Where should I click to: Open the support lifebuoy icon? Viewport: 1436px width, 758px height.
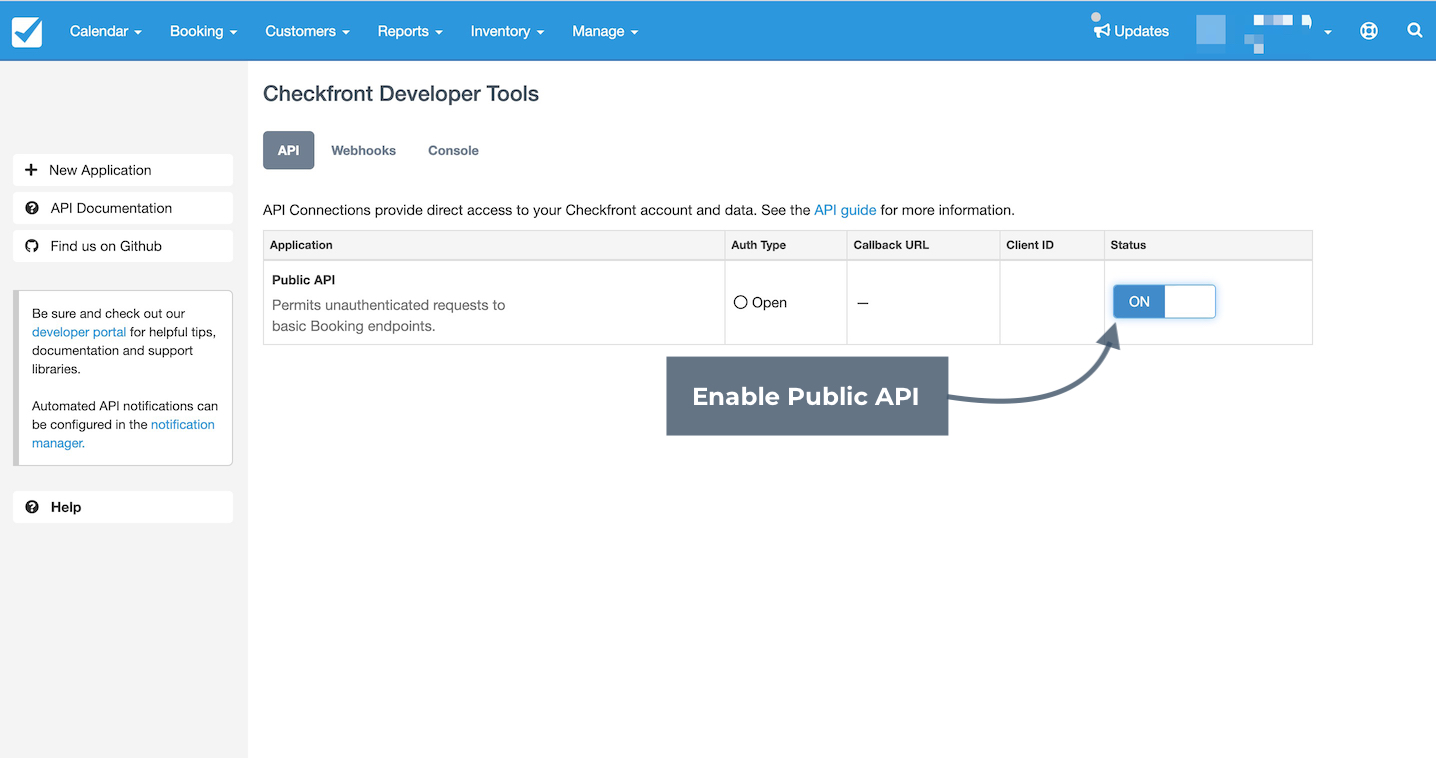click(x=1369, y=31)
